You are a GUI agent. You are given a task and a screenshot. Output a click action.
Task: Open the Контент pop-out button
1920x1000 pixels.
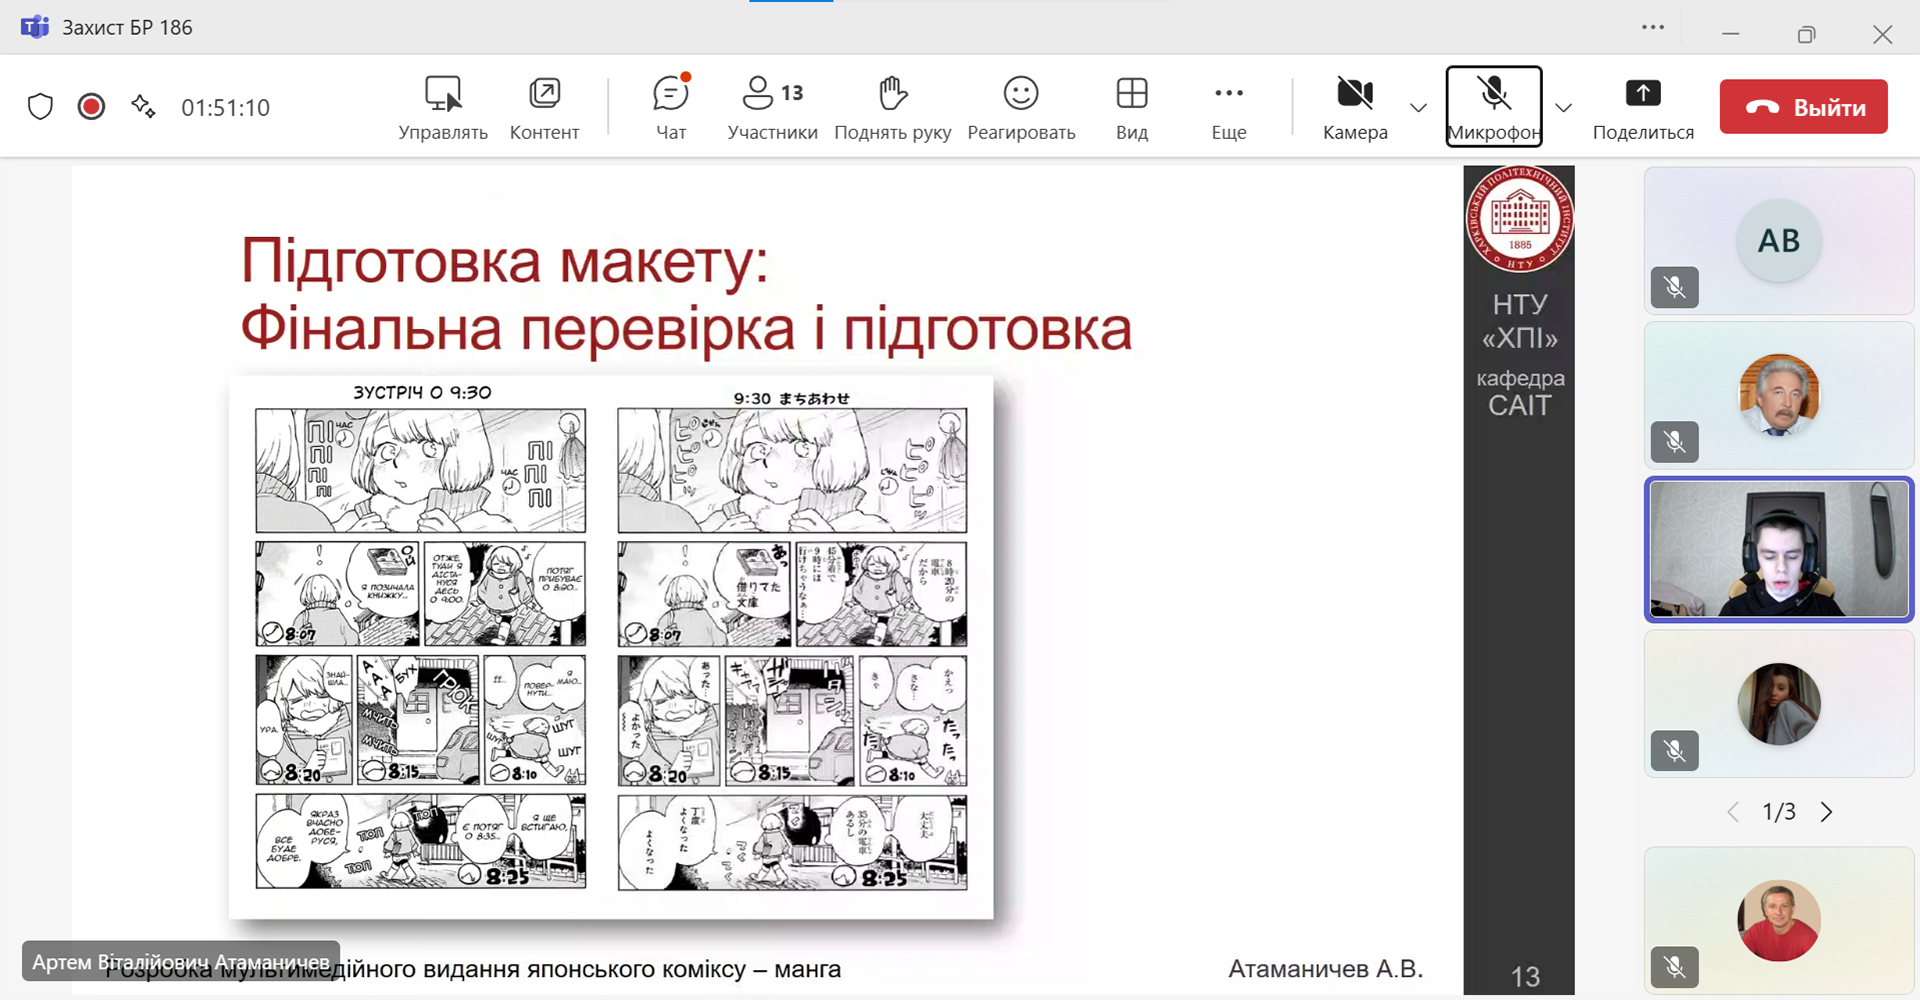click(544, 107)
